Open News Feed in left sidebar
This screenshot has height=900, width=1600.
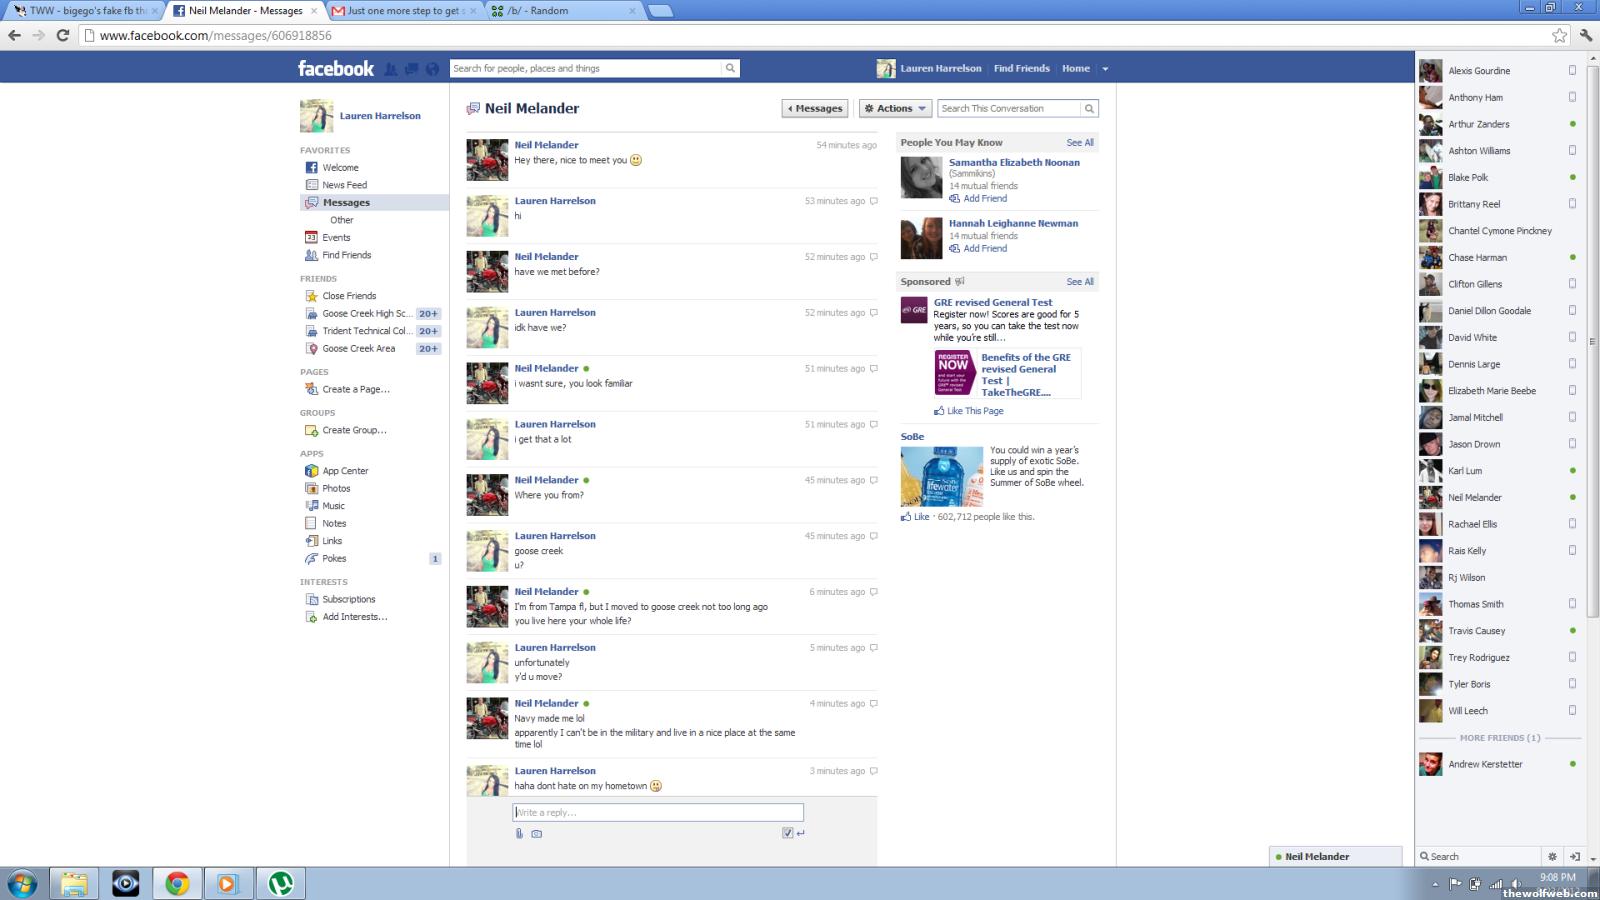coord(344,185)
